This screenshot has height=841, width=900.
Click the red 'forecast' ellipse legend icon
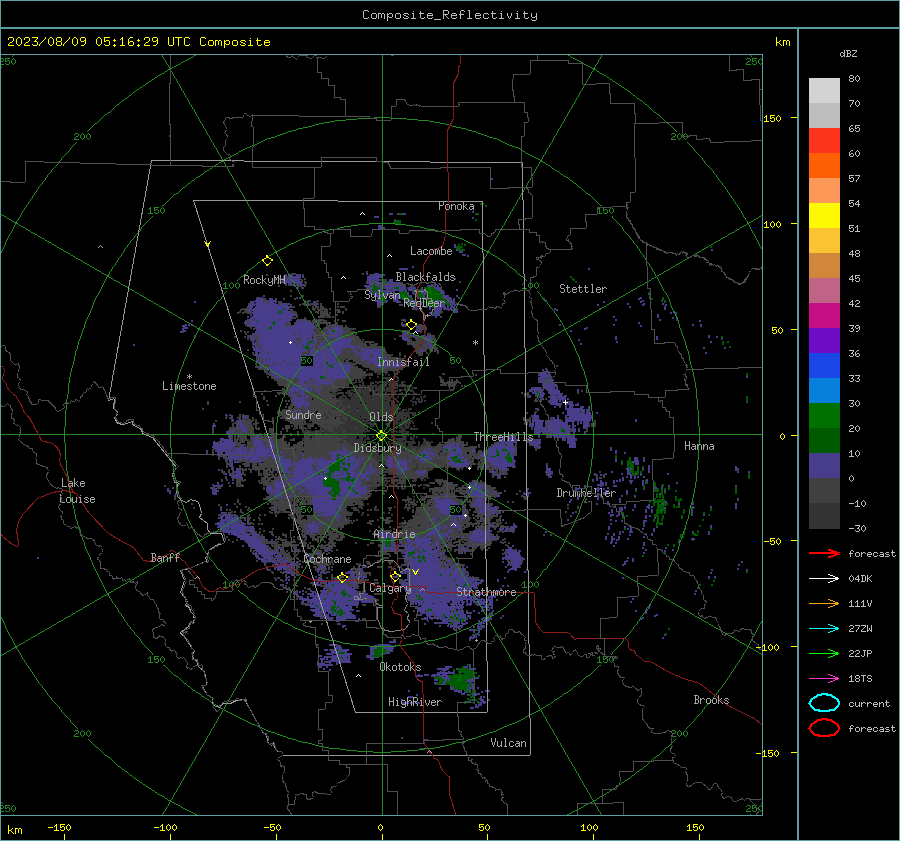[x=824, y=728]
